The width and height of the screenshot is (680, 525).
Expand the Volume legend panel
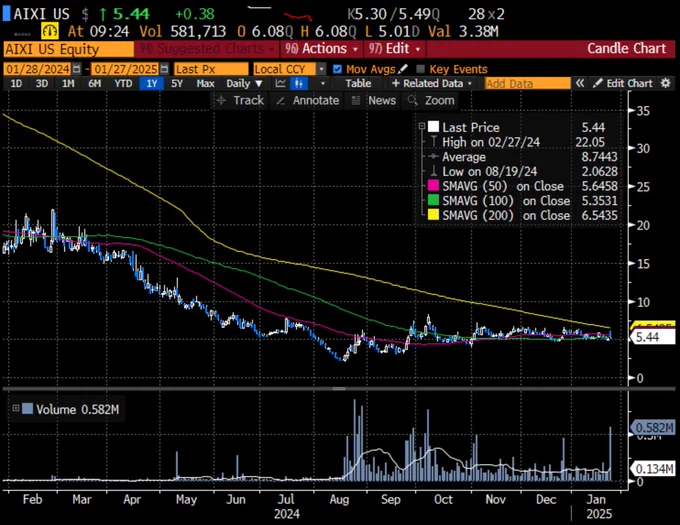coord(16,408)
